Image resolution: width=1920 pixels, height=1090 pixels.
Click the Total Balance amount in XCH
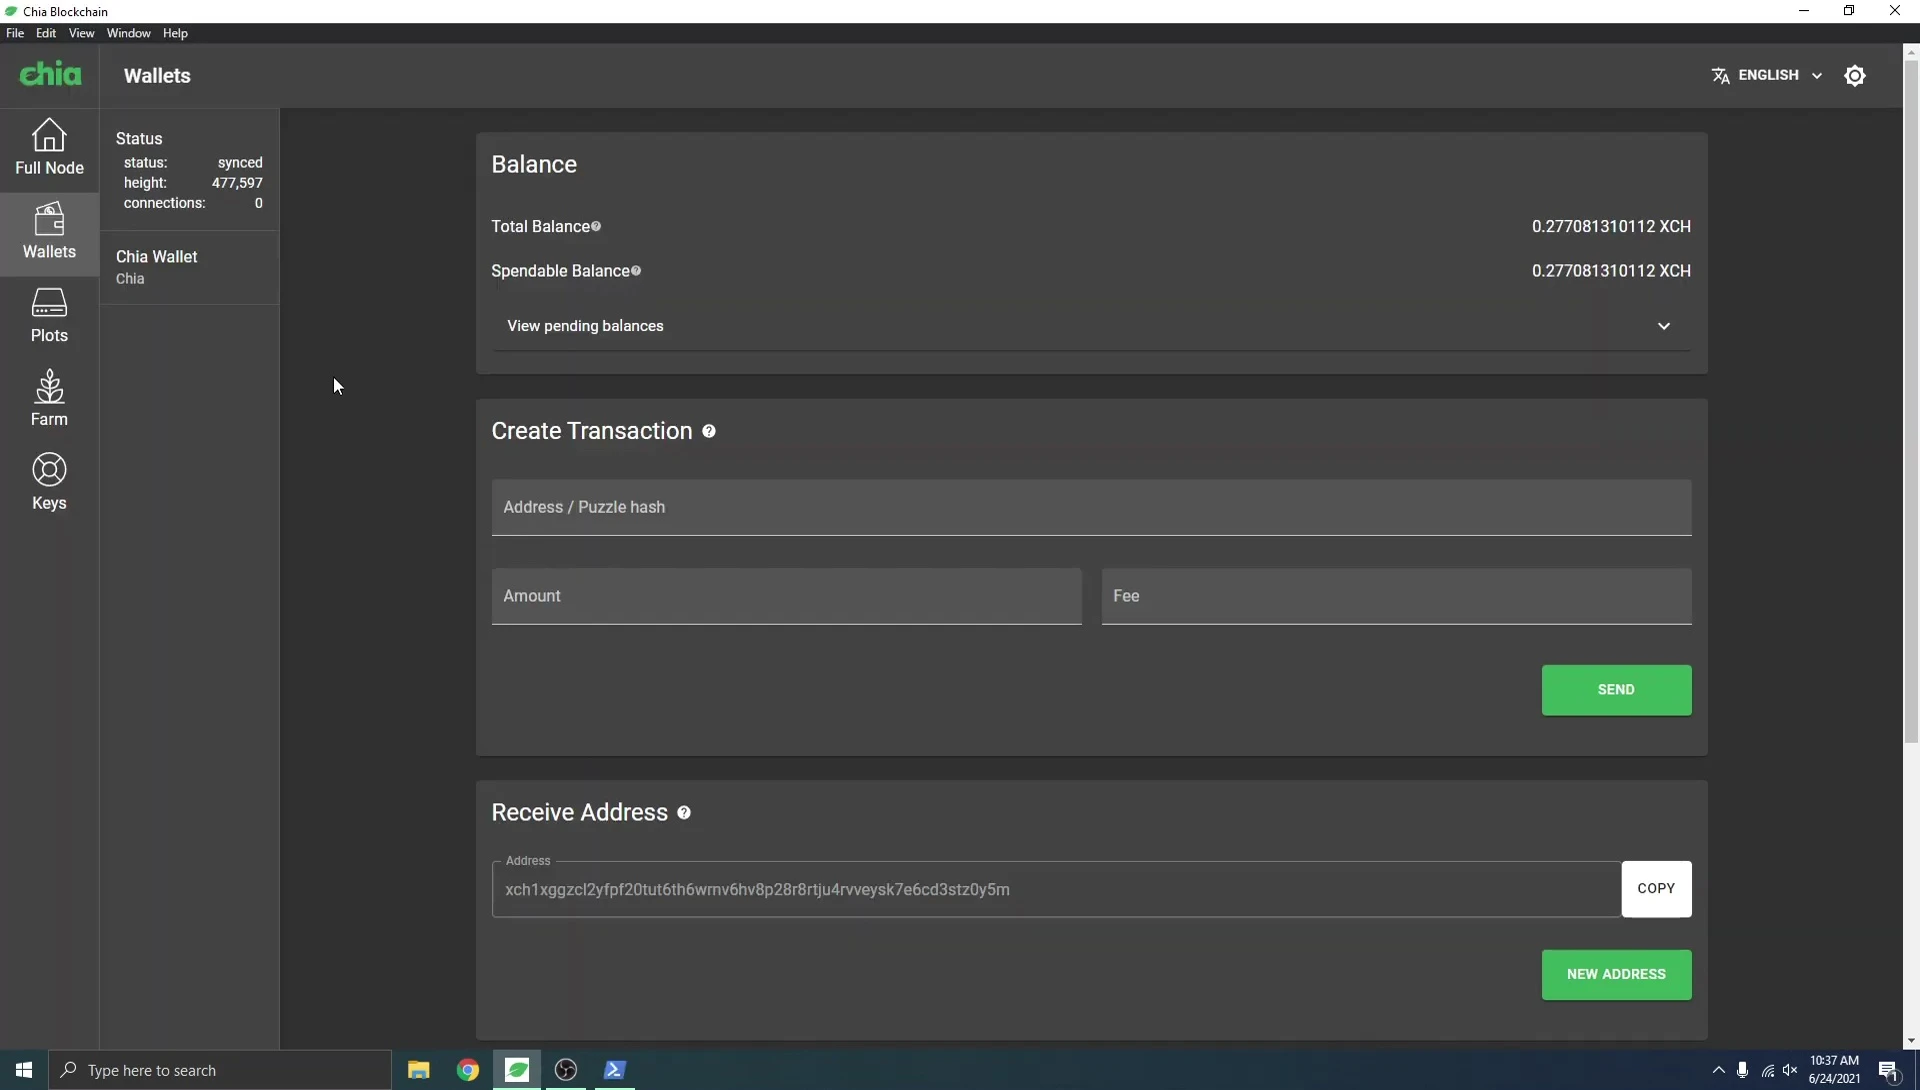pos(1611,227)
